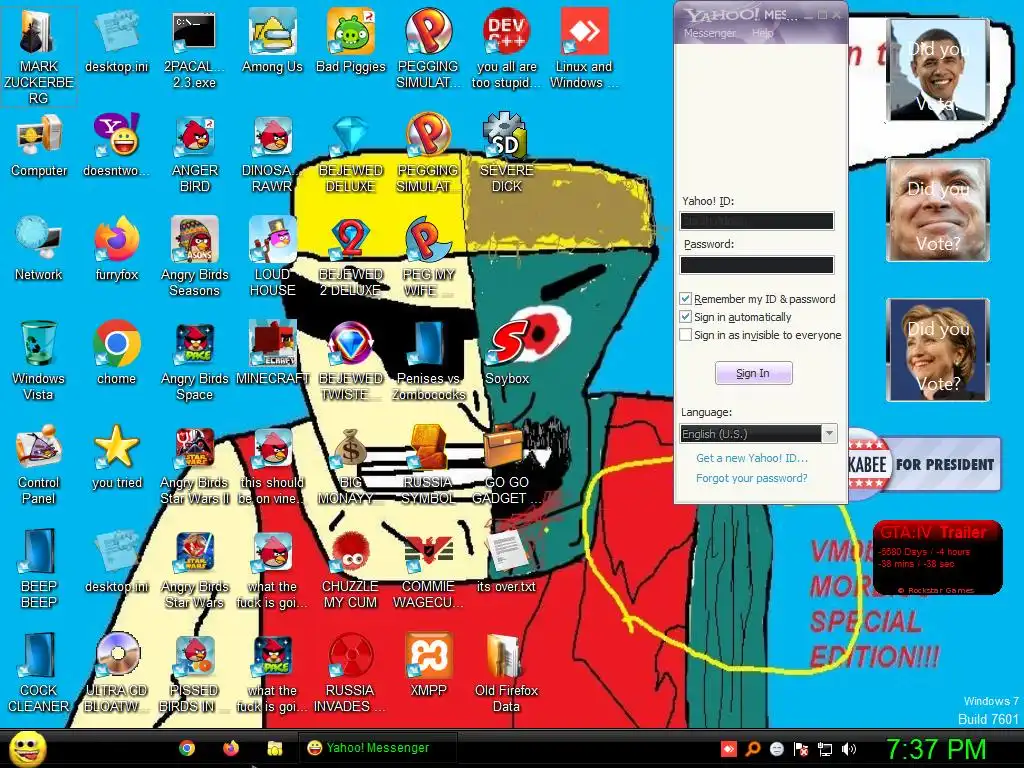Click the tray volume speaker icon
The width and height of the screenshot is (1024, 768).
click(849, 749)
